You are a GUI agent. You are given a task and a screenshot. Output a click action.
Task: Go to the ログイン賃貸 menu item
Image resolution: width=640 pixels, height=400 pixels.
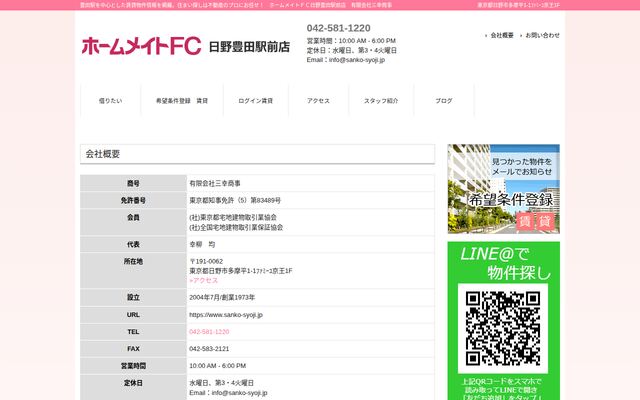(x=256, y=101)
